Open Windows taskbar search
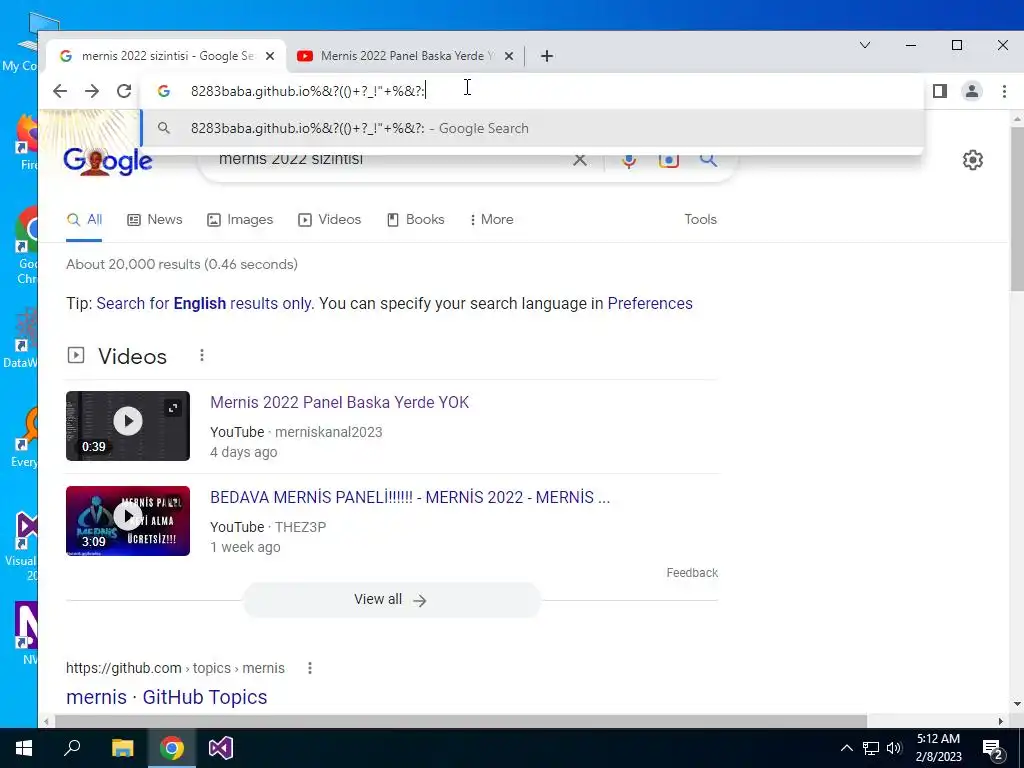Viewport: 1024px width, 768px height. [x=72, y=748]
